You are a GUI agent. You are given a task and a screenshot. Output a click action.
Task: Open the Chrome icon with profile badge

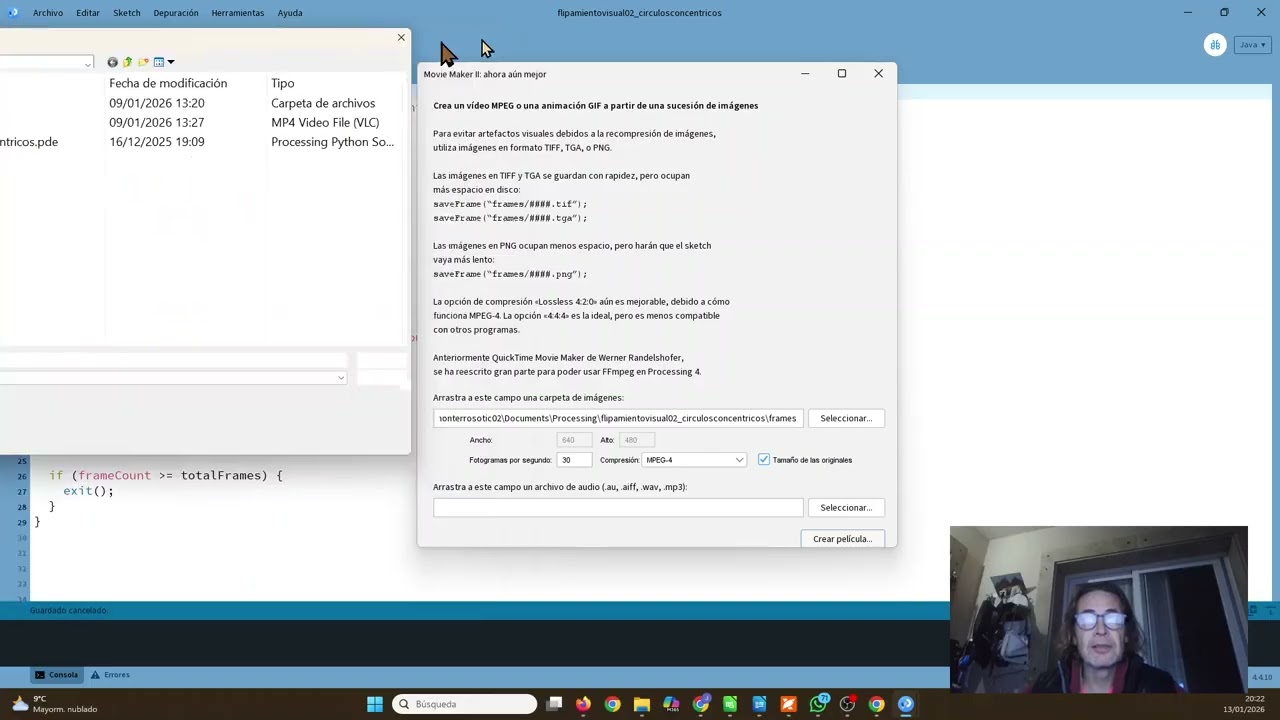click(x=701, y=704)
